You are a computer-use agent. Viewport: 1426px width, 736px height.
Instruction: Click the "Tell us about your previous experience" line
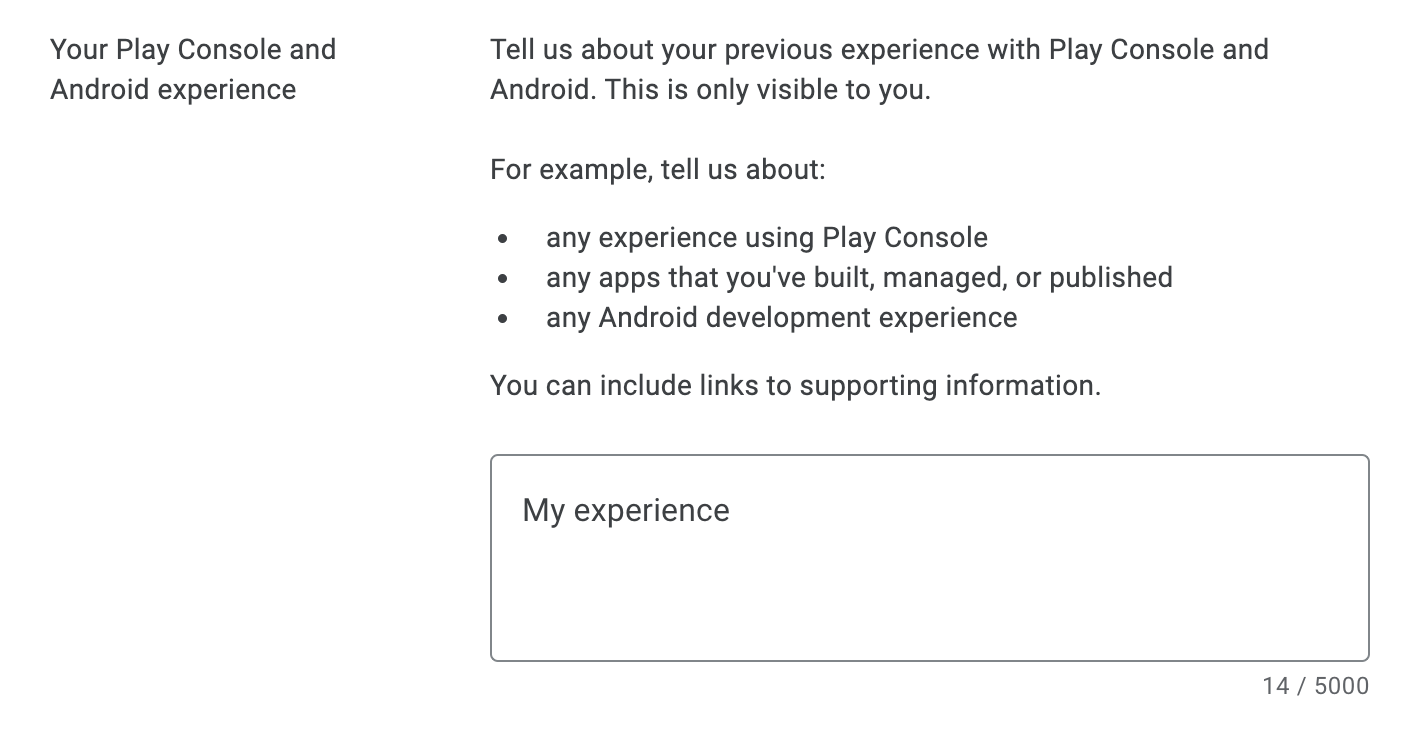pyautogui.click(x=878, y=50)
